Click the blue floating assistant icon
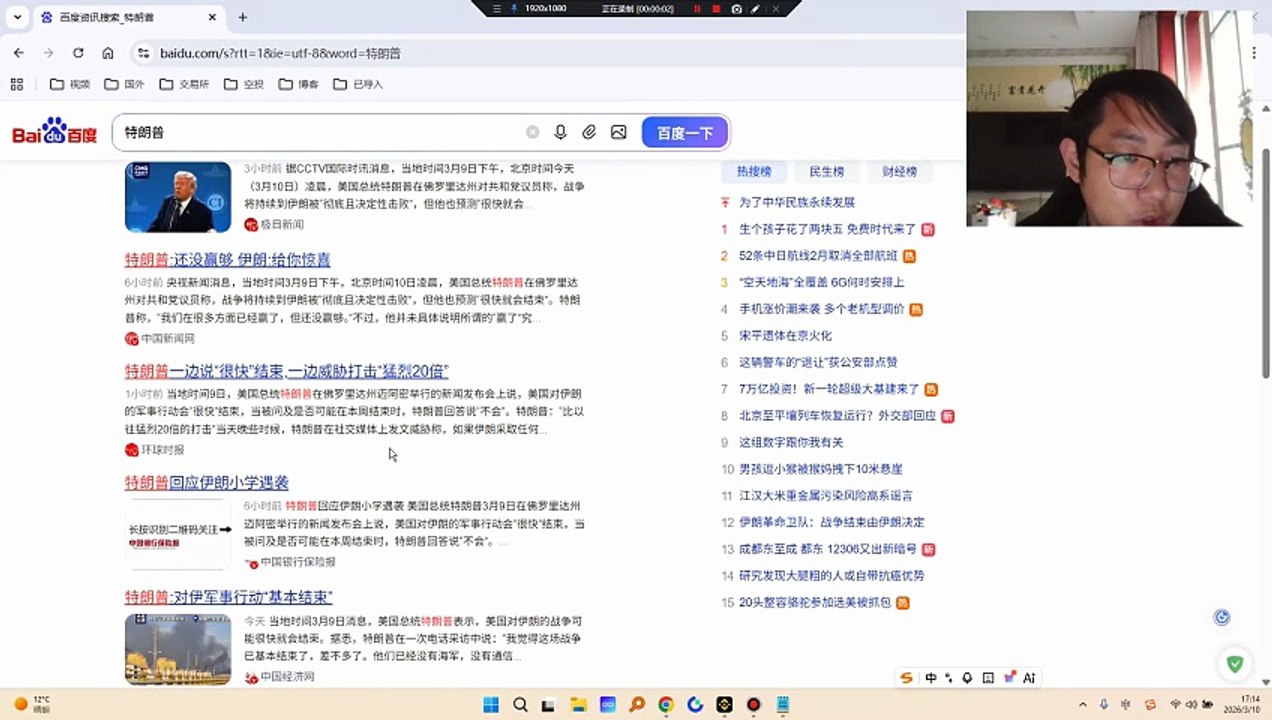The image size is (1272, 720). pos(1221,617)
